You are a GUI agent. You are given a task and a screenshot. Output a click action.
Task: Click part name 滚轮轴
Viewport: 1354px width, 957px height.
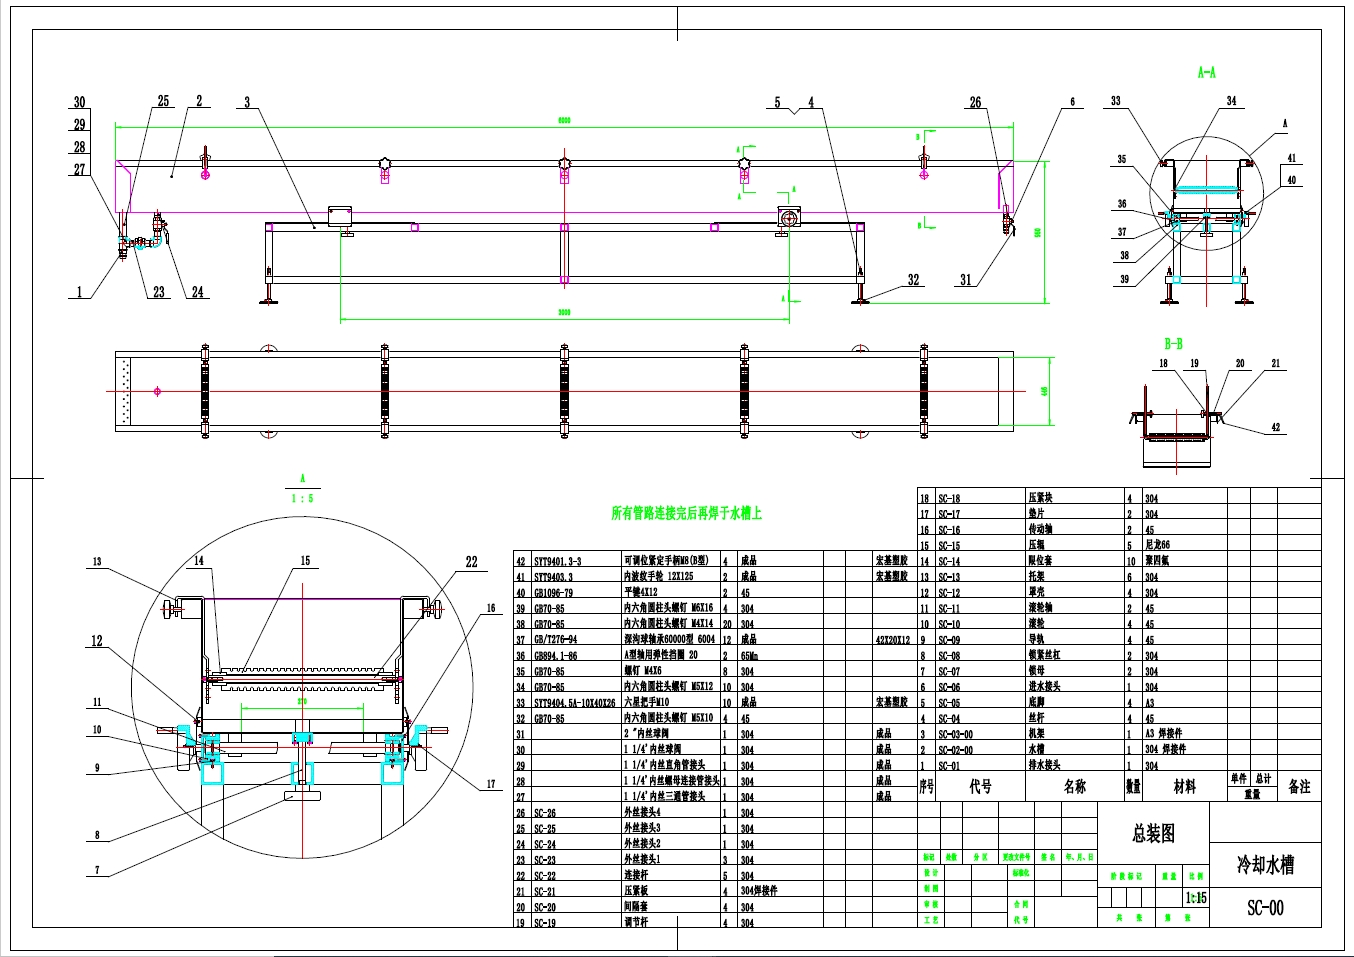(1040, 607)
